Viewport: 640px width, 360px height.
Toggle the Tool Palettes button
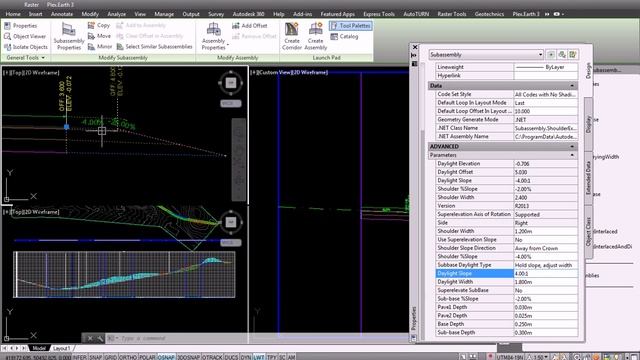(351, 26)
